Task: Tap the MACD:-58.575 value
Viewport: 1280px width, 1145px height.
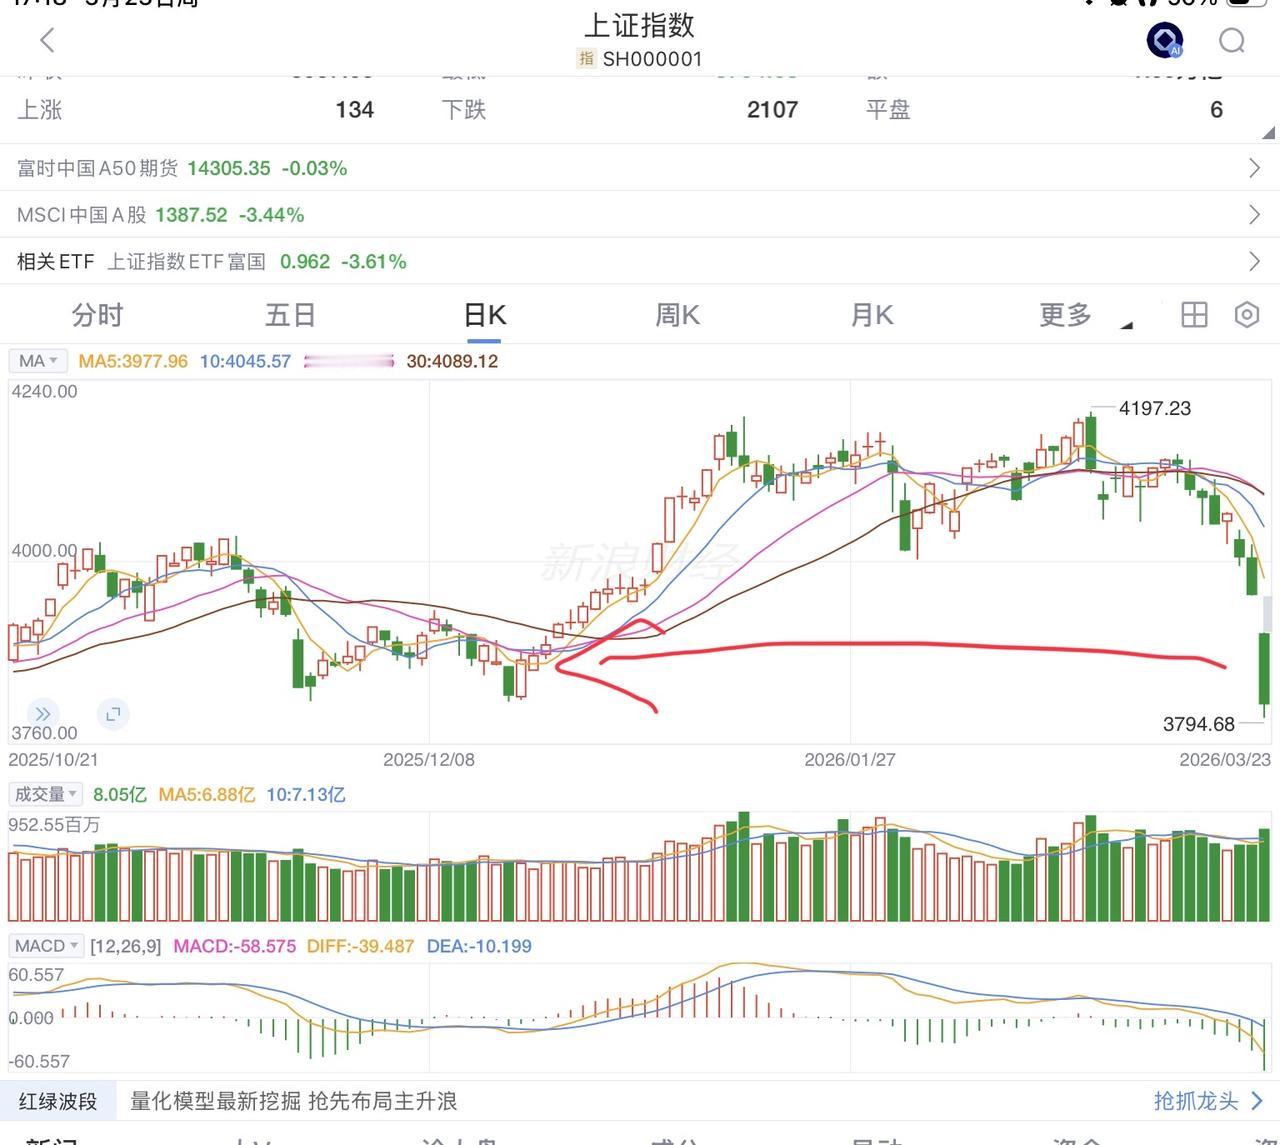Action: [x=235, y=946]
